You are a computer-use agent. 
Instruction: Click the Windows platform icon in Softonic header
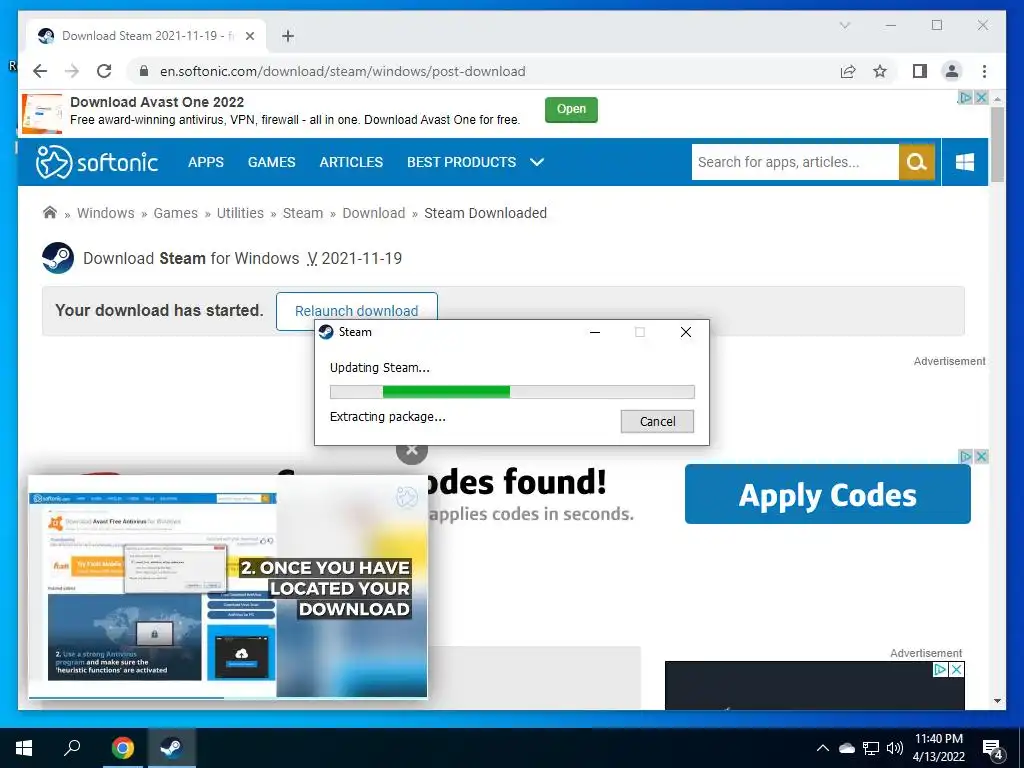pos(965,162)
